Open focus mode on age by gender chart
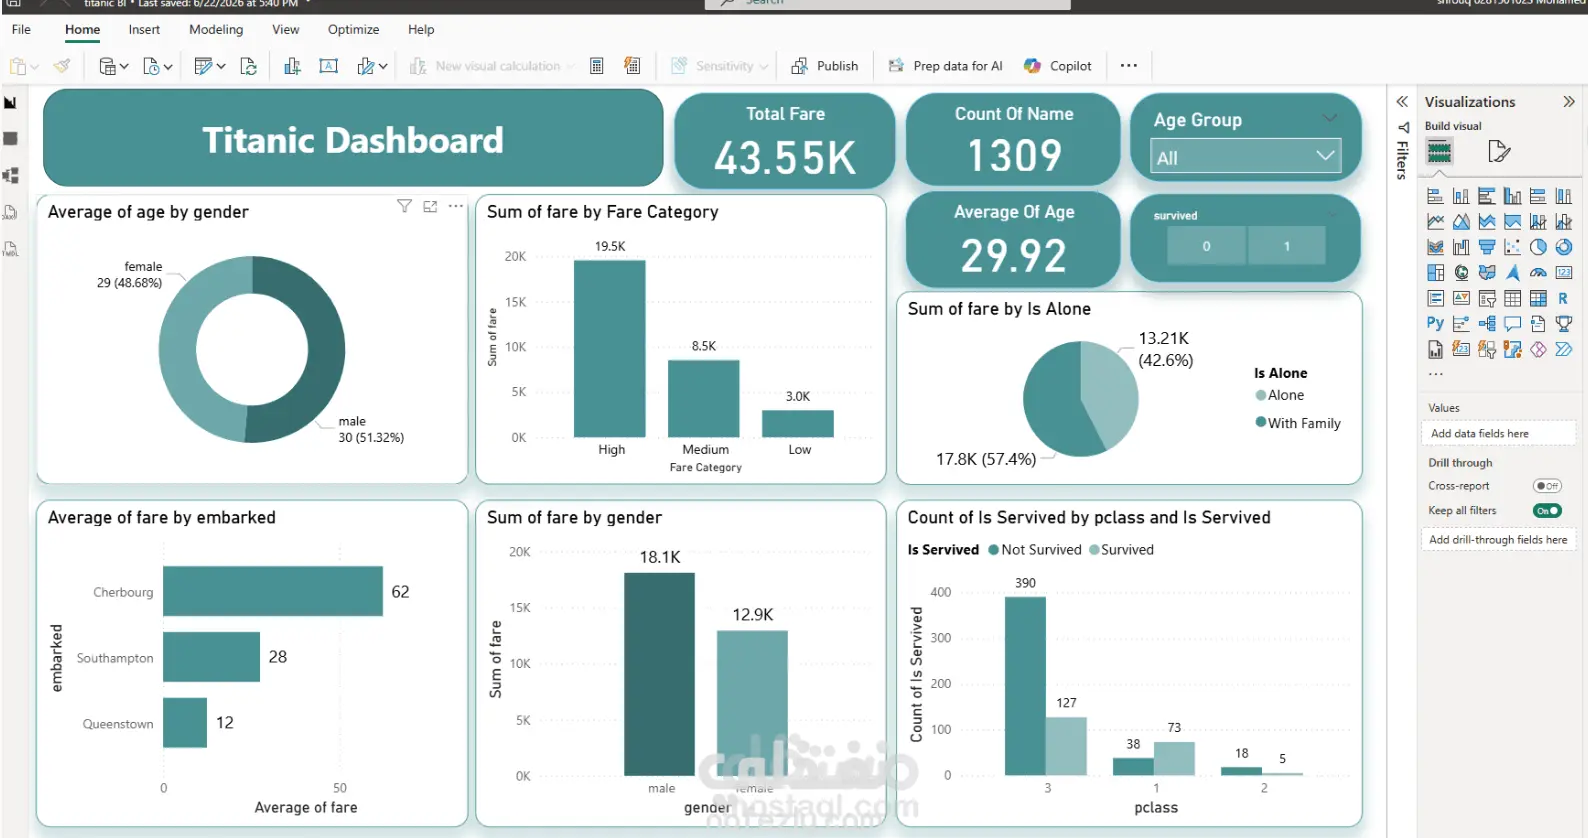Image resolution: width=1588 pixels, height=838 pixels. 430,206
